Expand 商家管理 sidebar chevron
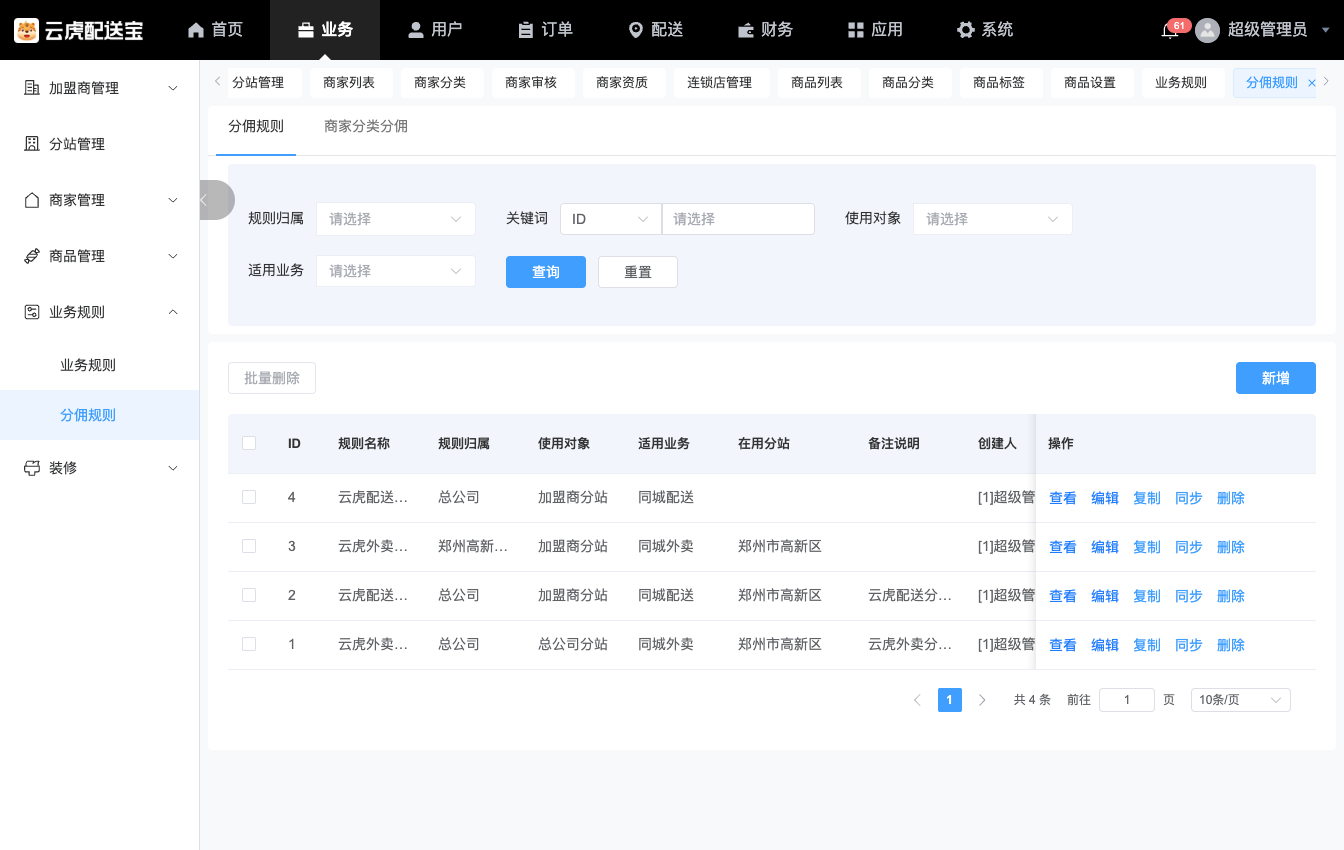The height and width of the screenshot is (850, 1344). 173,200
